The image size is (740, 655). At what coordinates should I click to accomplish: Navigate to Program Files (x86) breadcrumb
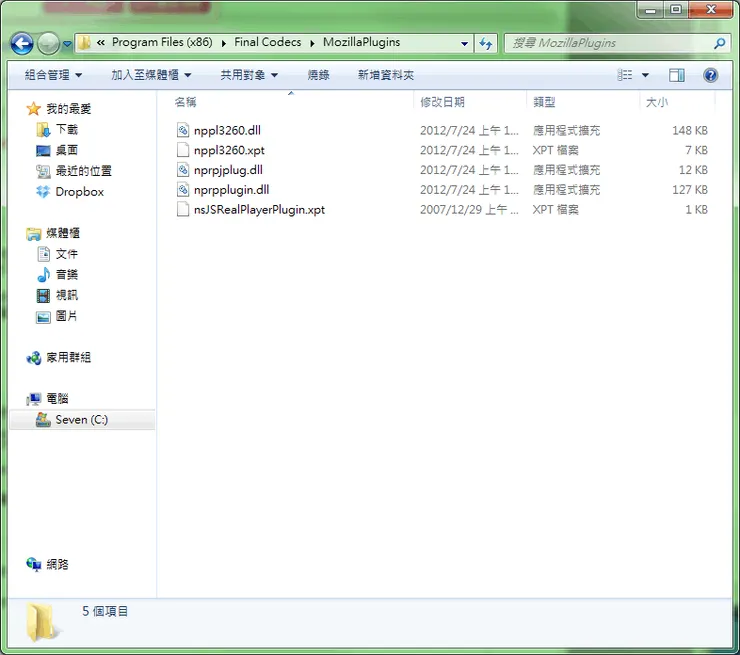[162, 42]
